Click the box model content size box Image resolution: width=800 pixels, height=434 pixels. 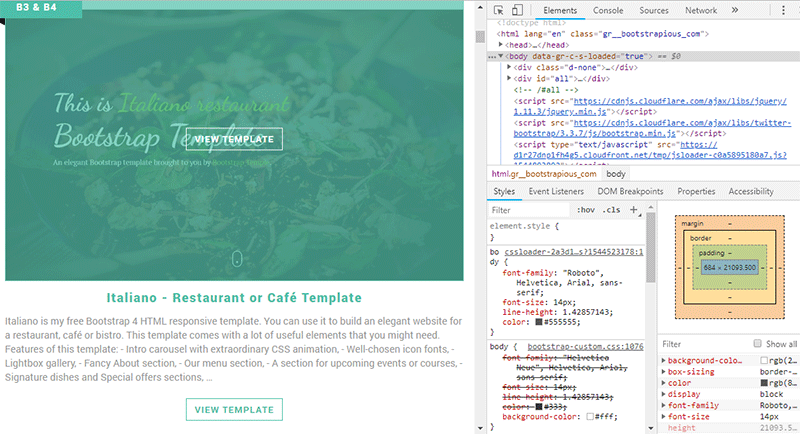730,267
